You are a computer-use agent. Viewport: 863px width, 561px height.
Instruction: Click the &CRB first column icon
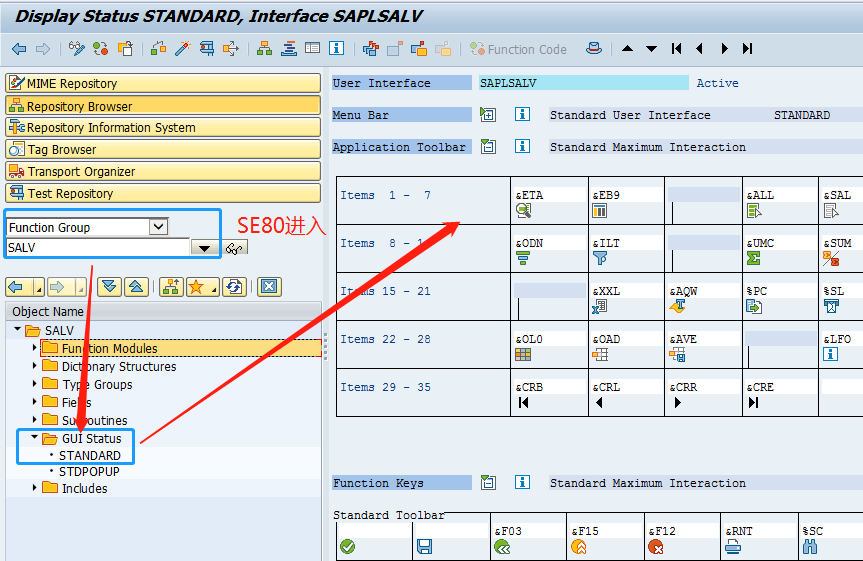tap(523, 402)
